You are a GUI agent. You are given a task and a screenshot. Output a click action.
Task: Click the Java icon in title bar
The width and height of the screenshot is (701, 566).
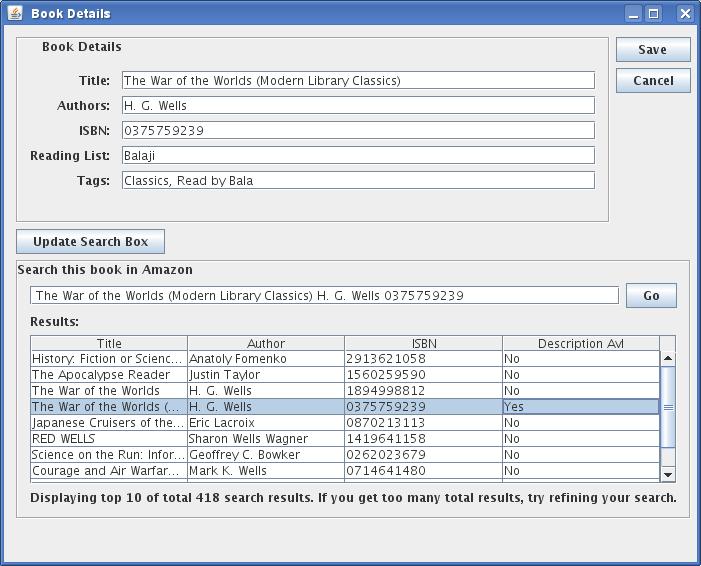[15, 14]
